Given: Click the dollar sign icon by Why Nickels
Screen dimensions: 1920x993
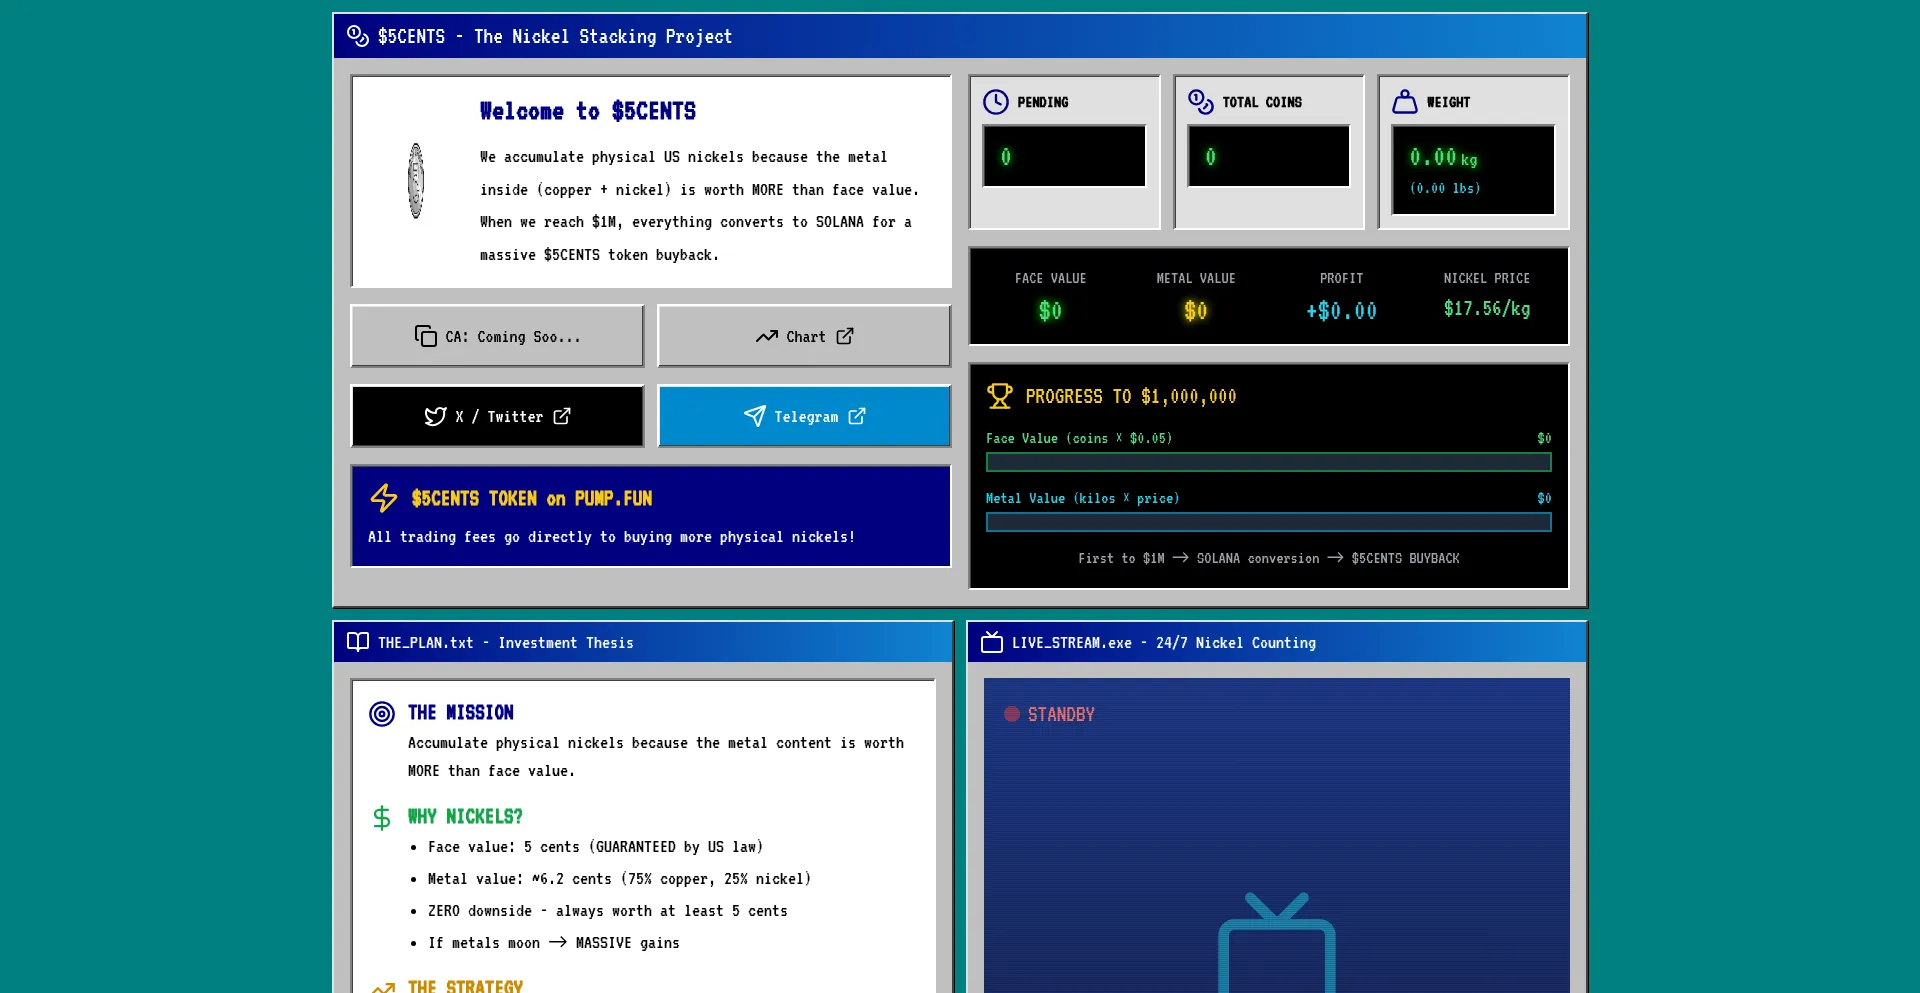Looking at the screenshot, I should 382,818.
